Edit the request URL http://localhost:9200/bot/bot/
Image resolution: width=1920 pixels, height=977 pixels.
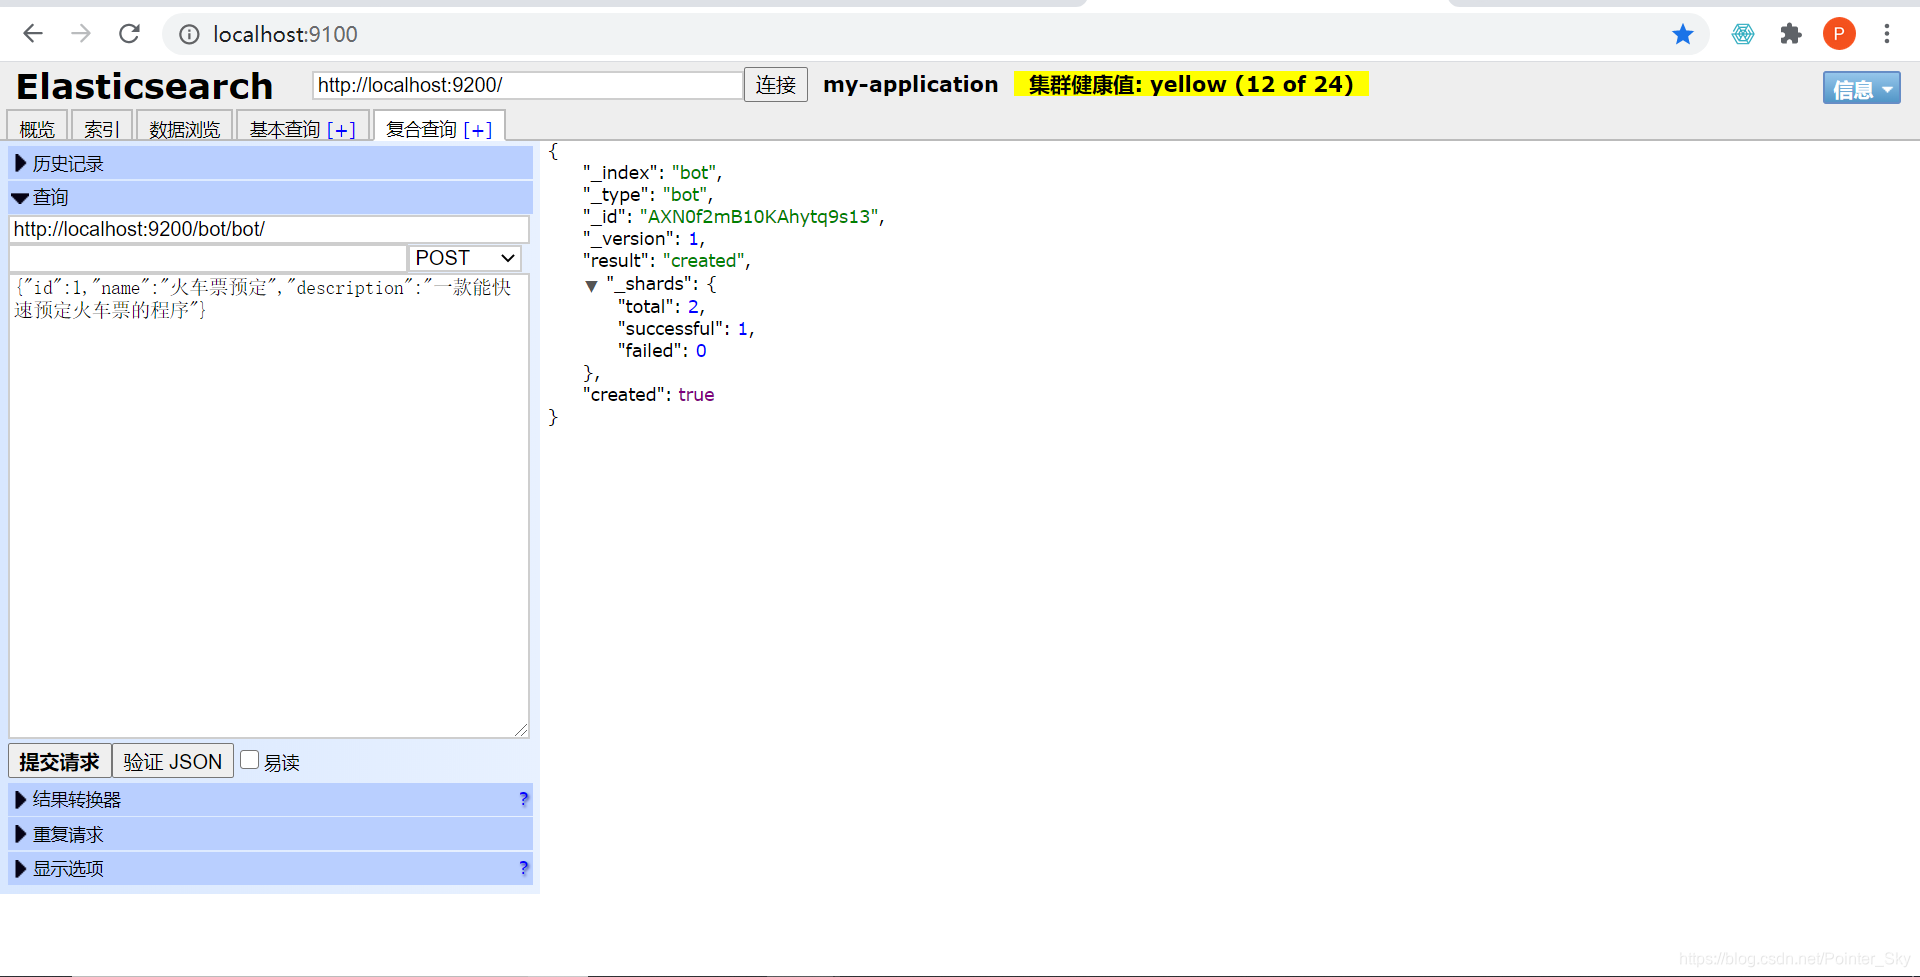click(x=269, y=229)
